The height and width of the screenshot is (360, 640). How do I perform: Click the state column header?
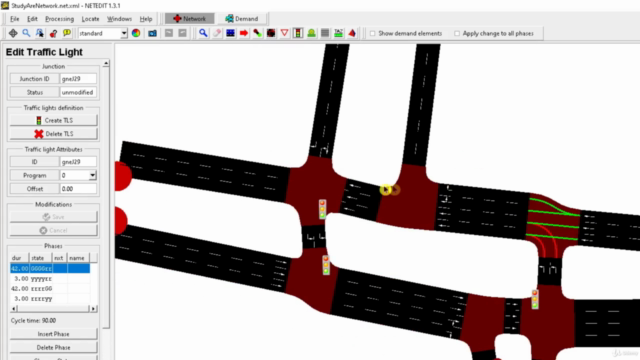click(40, 258)
